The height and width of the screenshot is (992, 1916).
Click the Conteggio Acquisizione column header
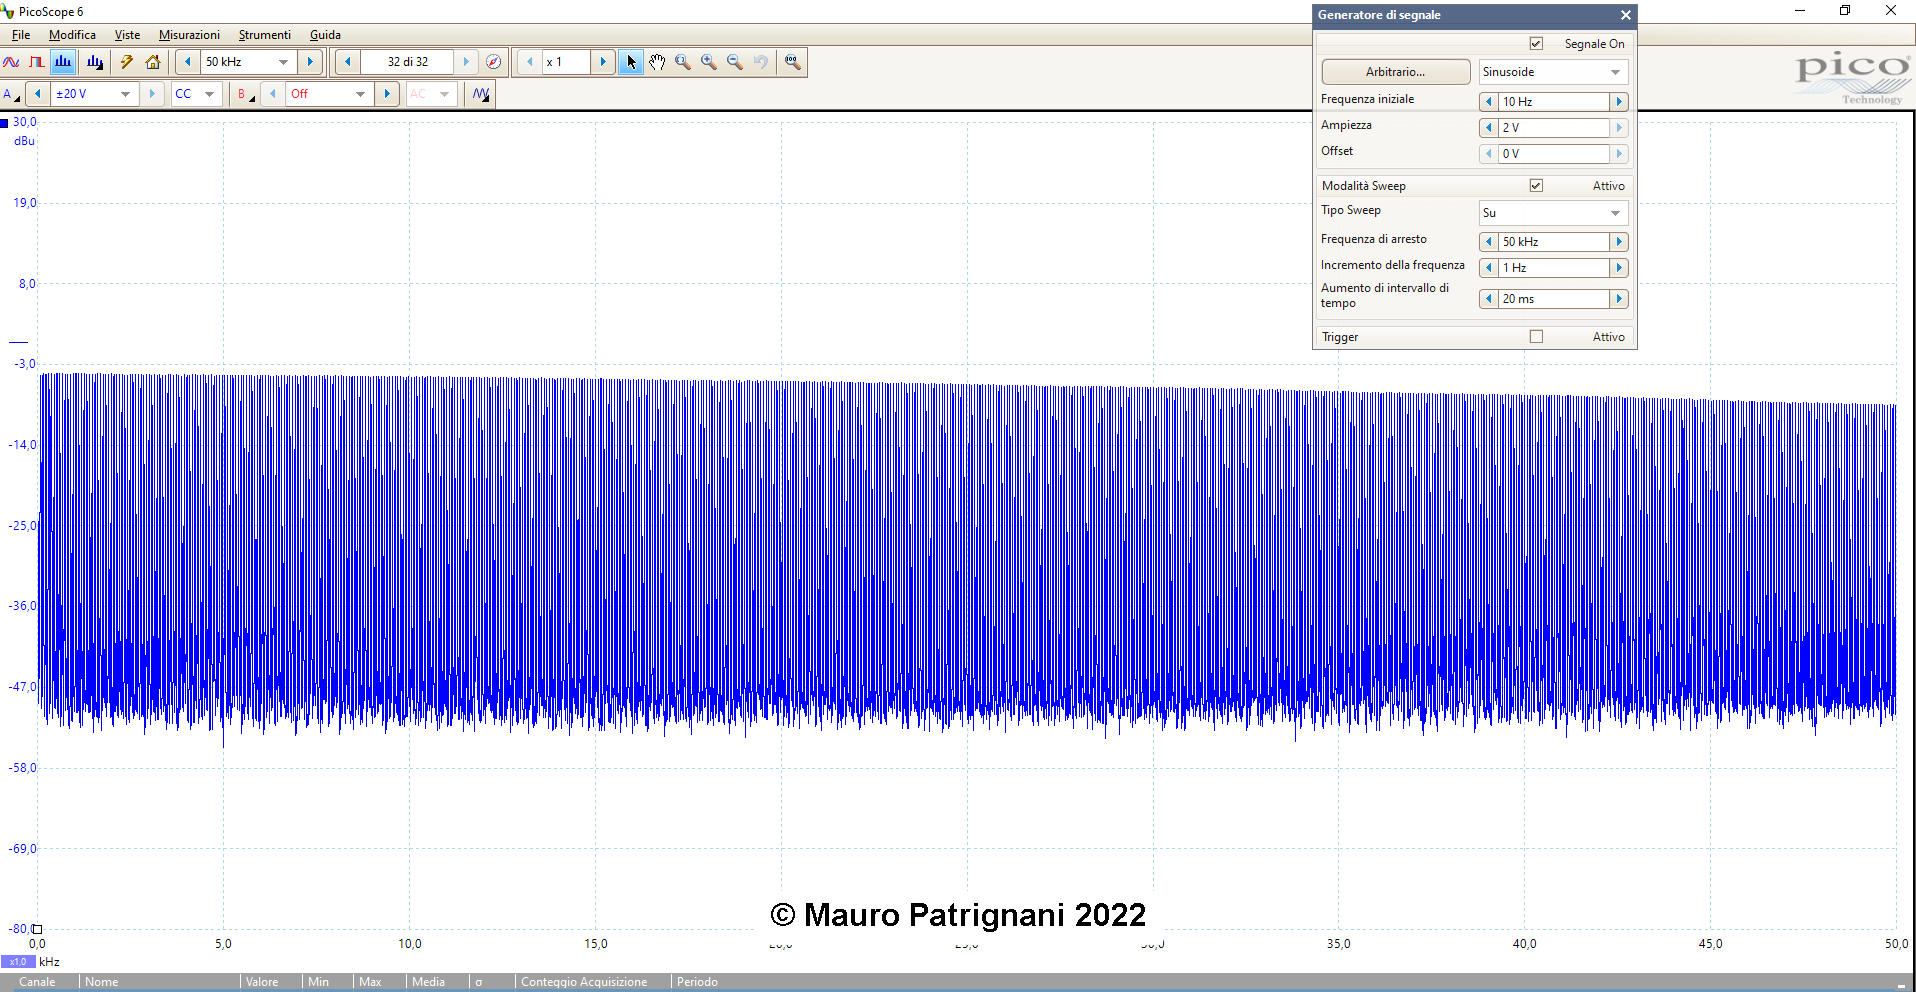click(x=584, y=982)
